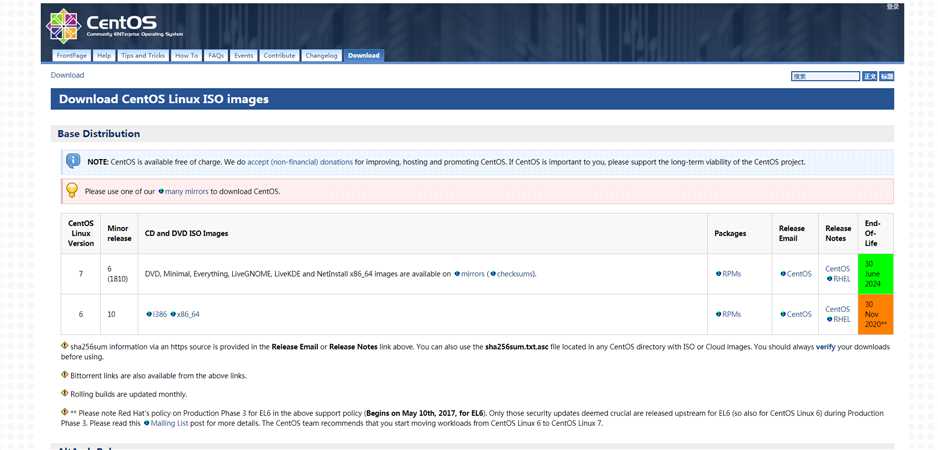Viewport: 938px width, 450px height.
Task: Click green 30 June 2024 end-of-life cell
Action: coord(875,274)
